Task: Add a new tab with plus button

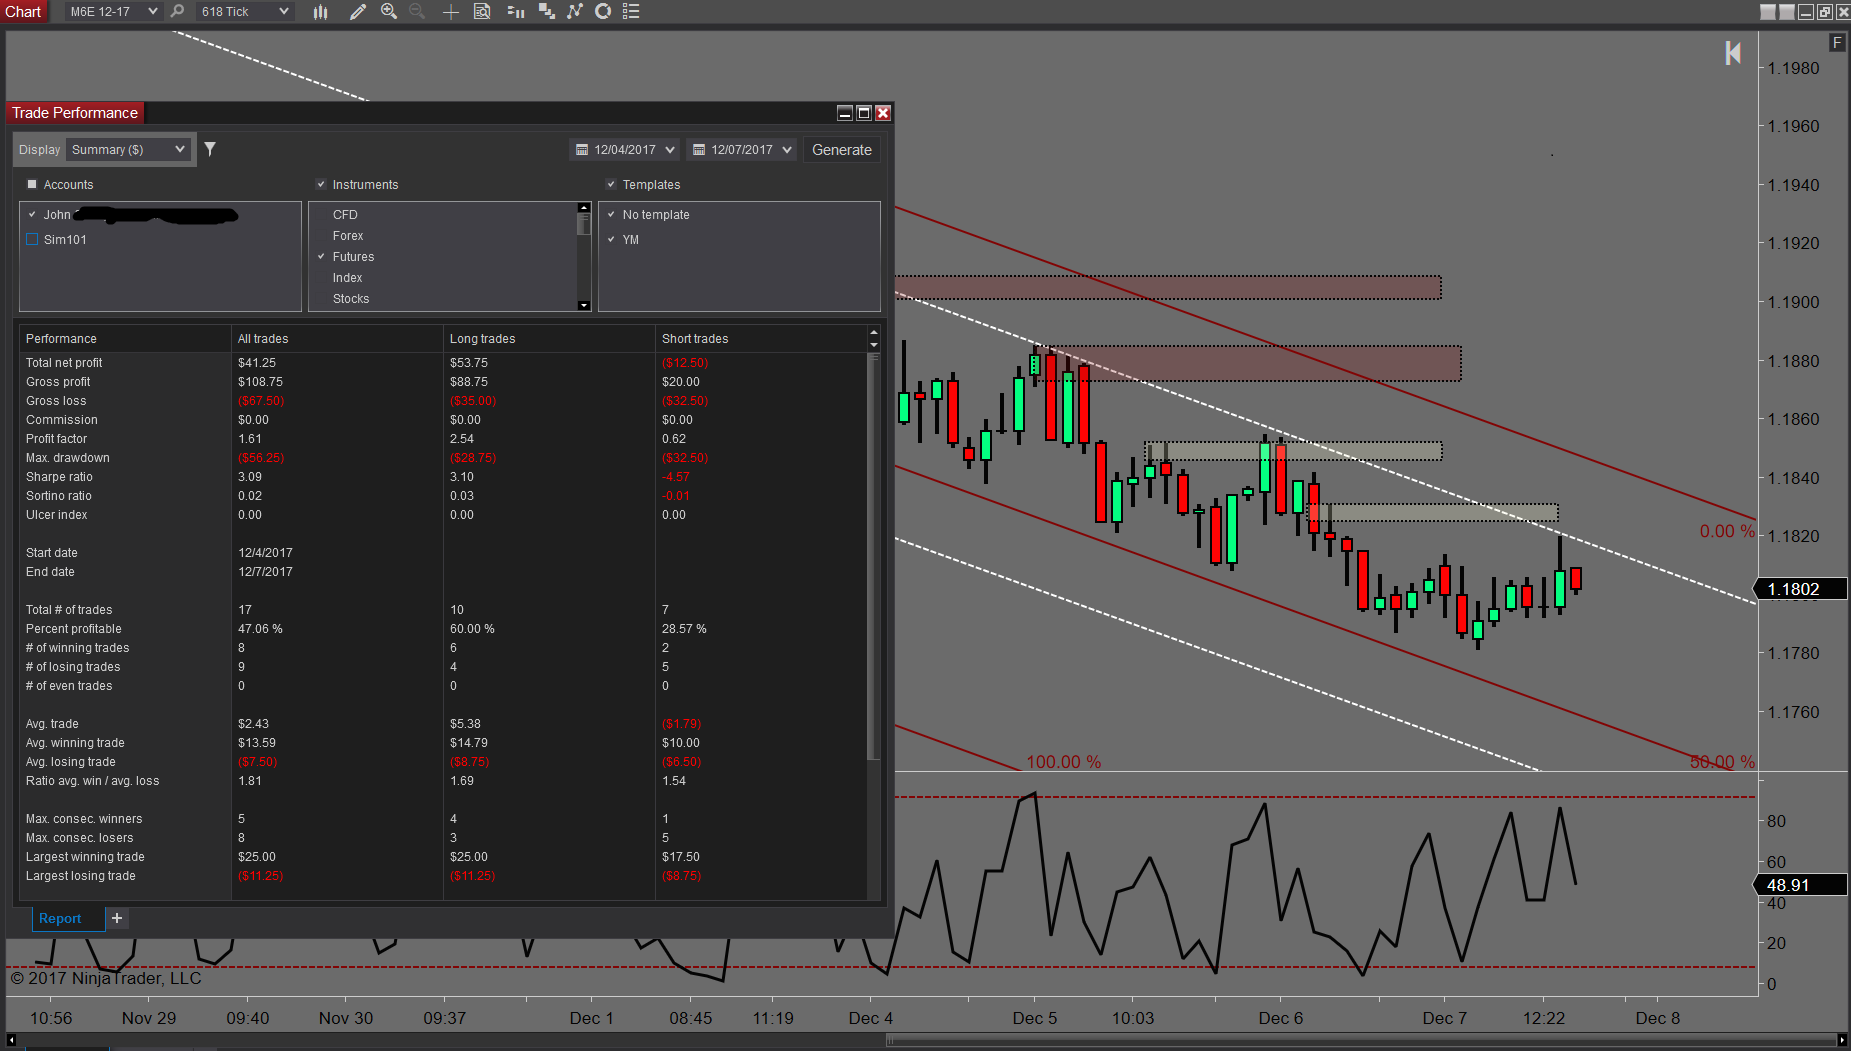Action: tap(117, 918)
